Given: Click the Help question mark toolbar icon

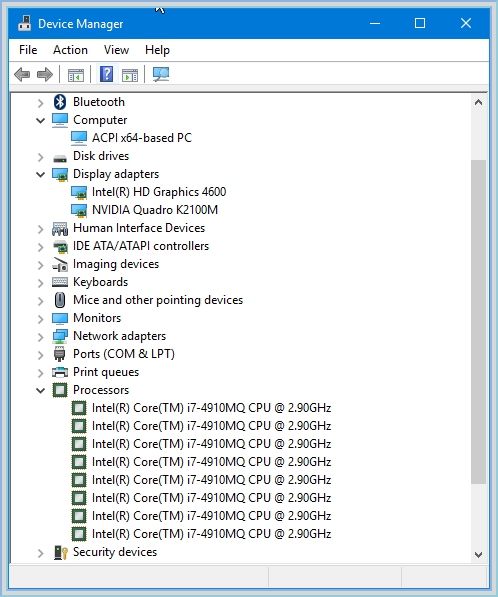Looking at the screenshot, I should (x=107, y=74).
